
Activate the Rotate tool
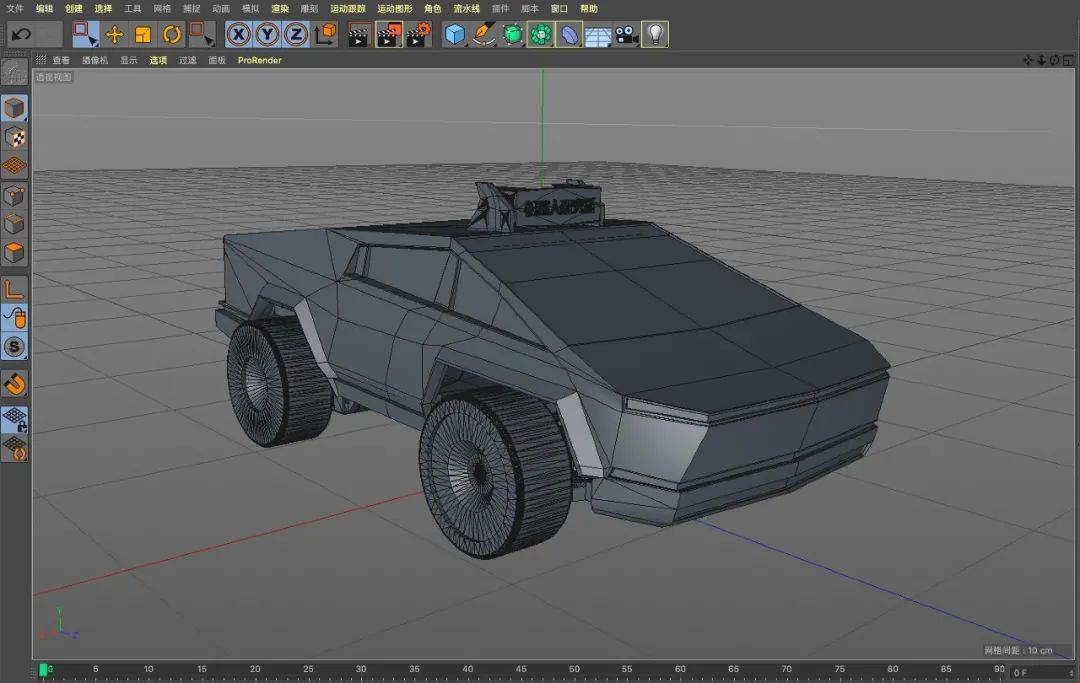pyautogui.click(x=172, y=34)
